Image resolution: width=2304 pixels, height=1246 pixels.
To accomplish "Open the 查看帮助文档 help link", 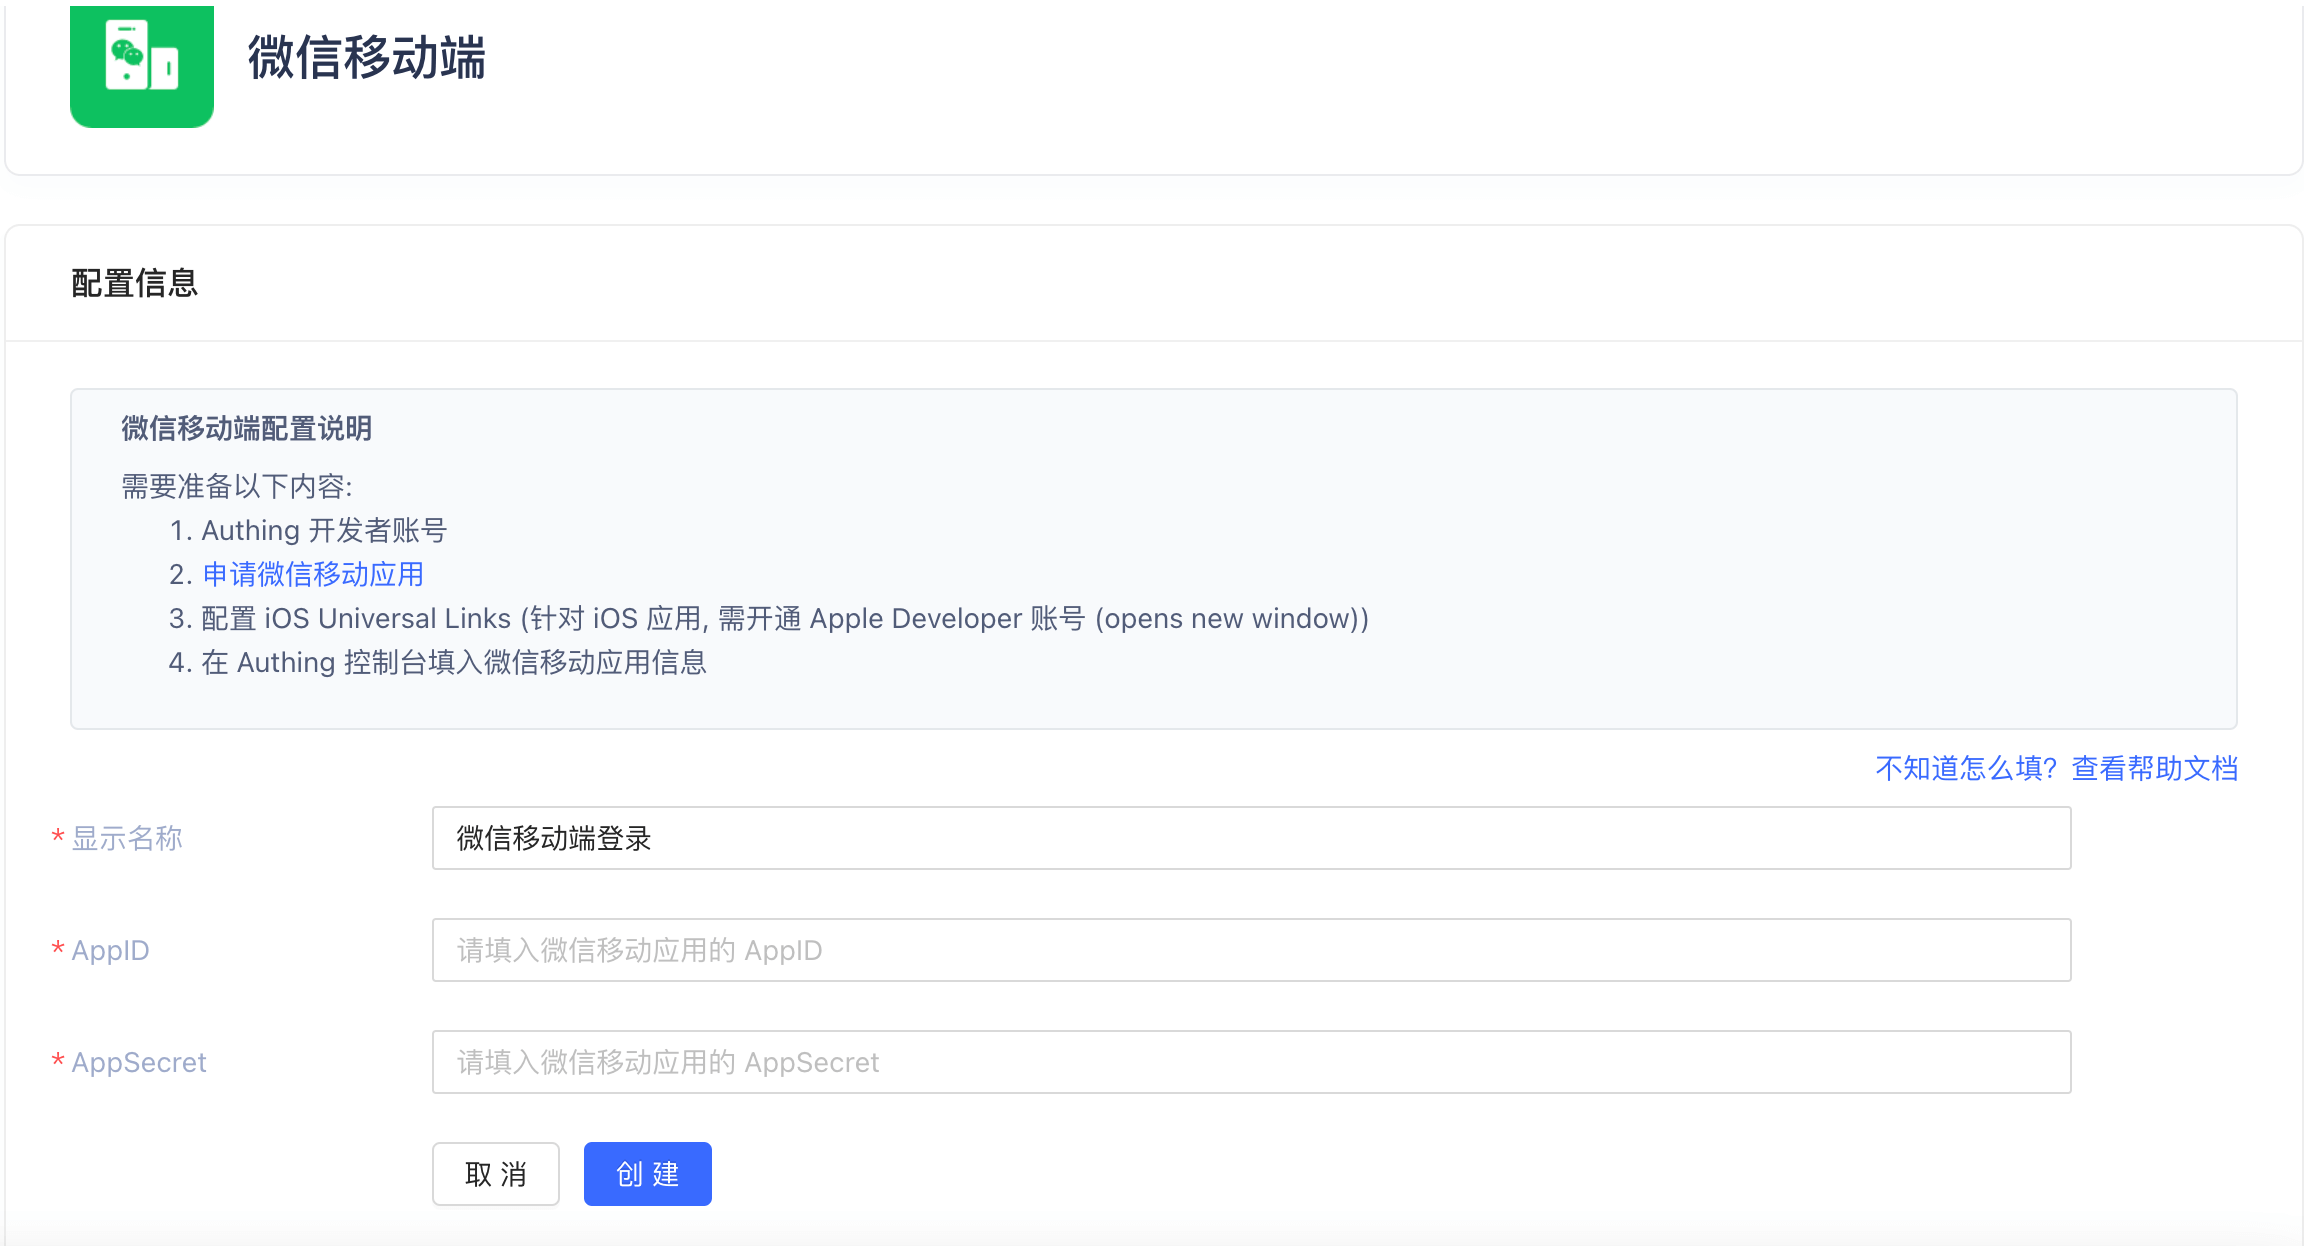I will (x=2154, y=768).
